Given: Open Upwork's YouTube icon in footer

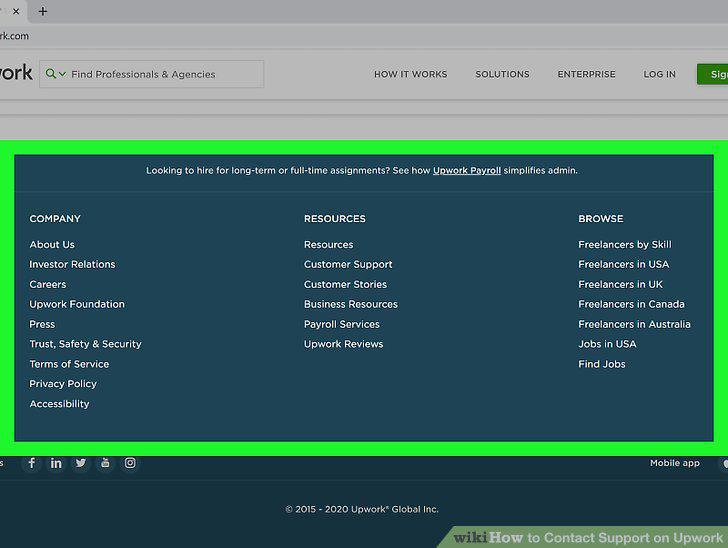Looking at the screenshot, I should click(105, 463).
